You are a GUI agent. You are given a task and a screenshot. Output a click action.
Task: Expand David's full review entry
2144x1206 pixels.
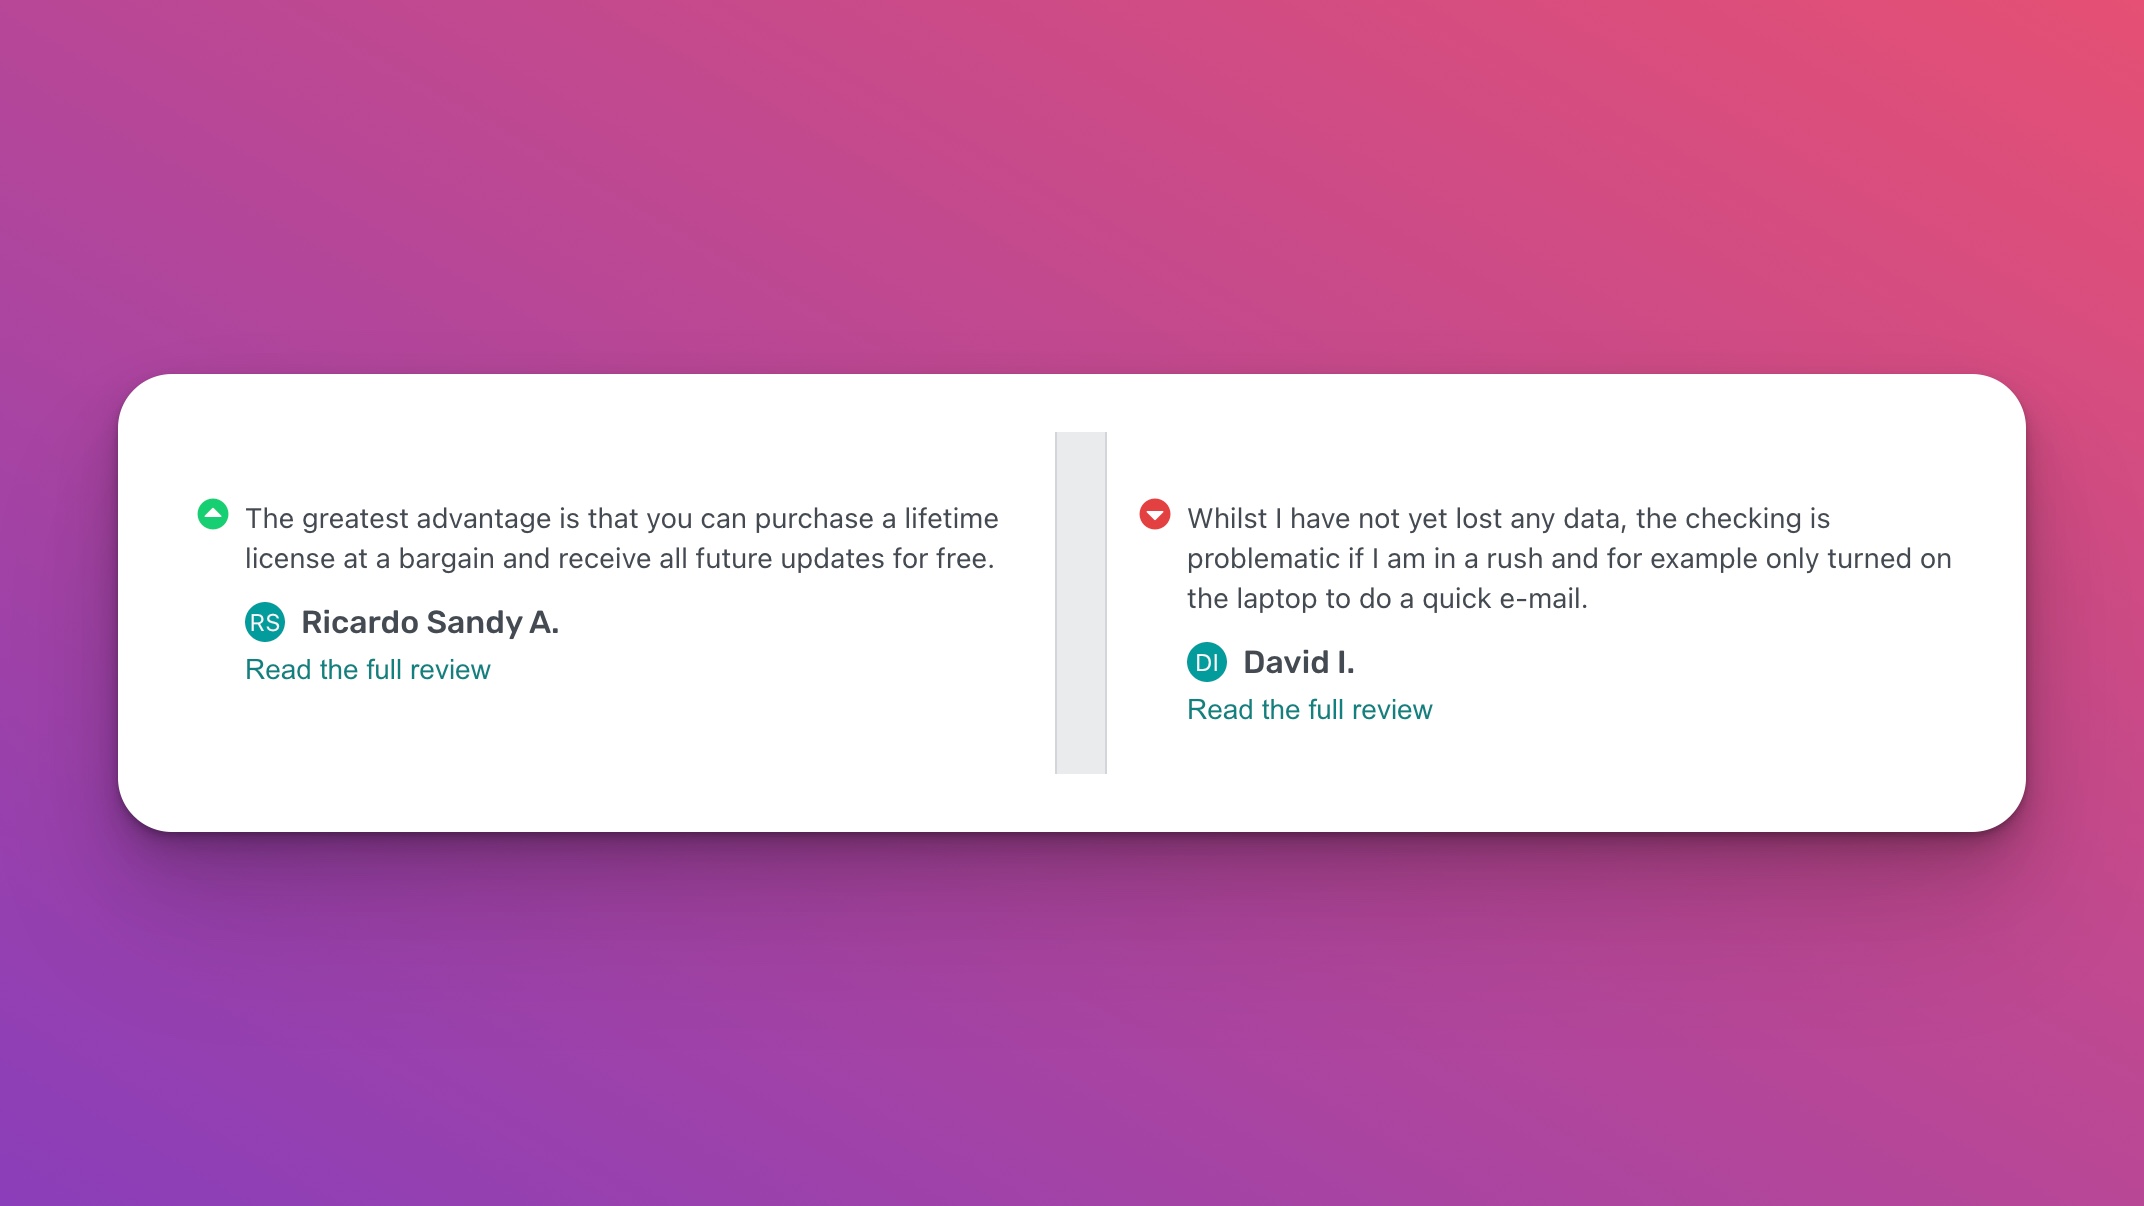click(1309, 709)
